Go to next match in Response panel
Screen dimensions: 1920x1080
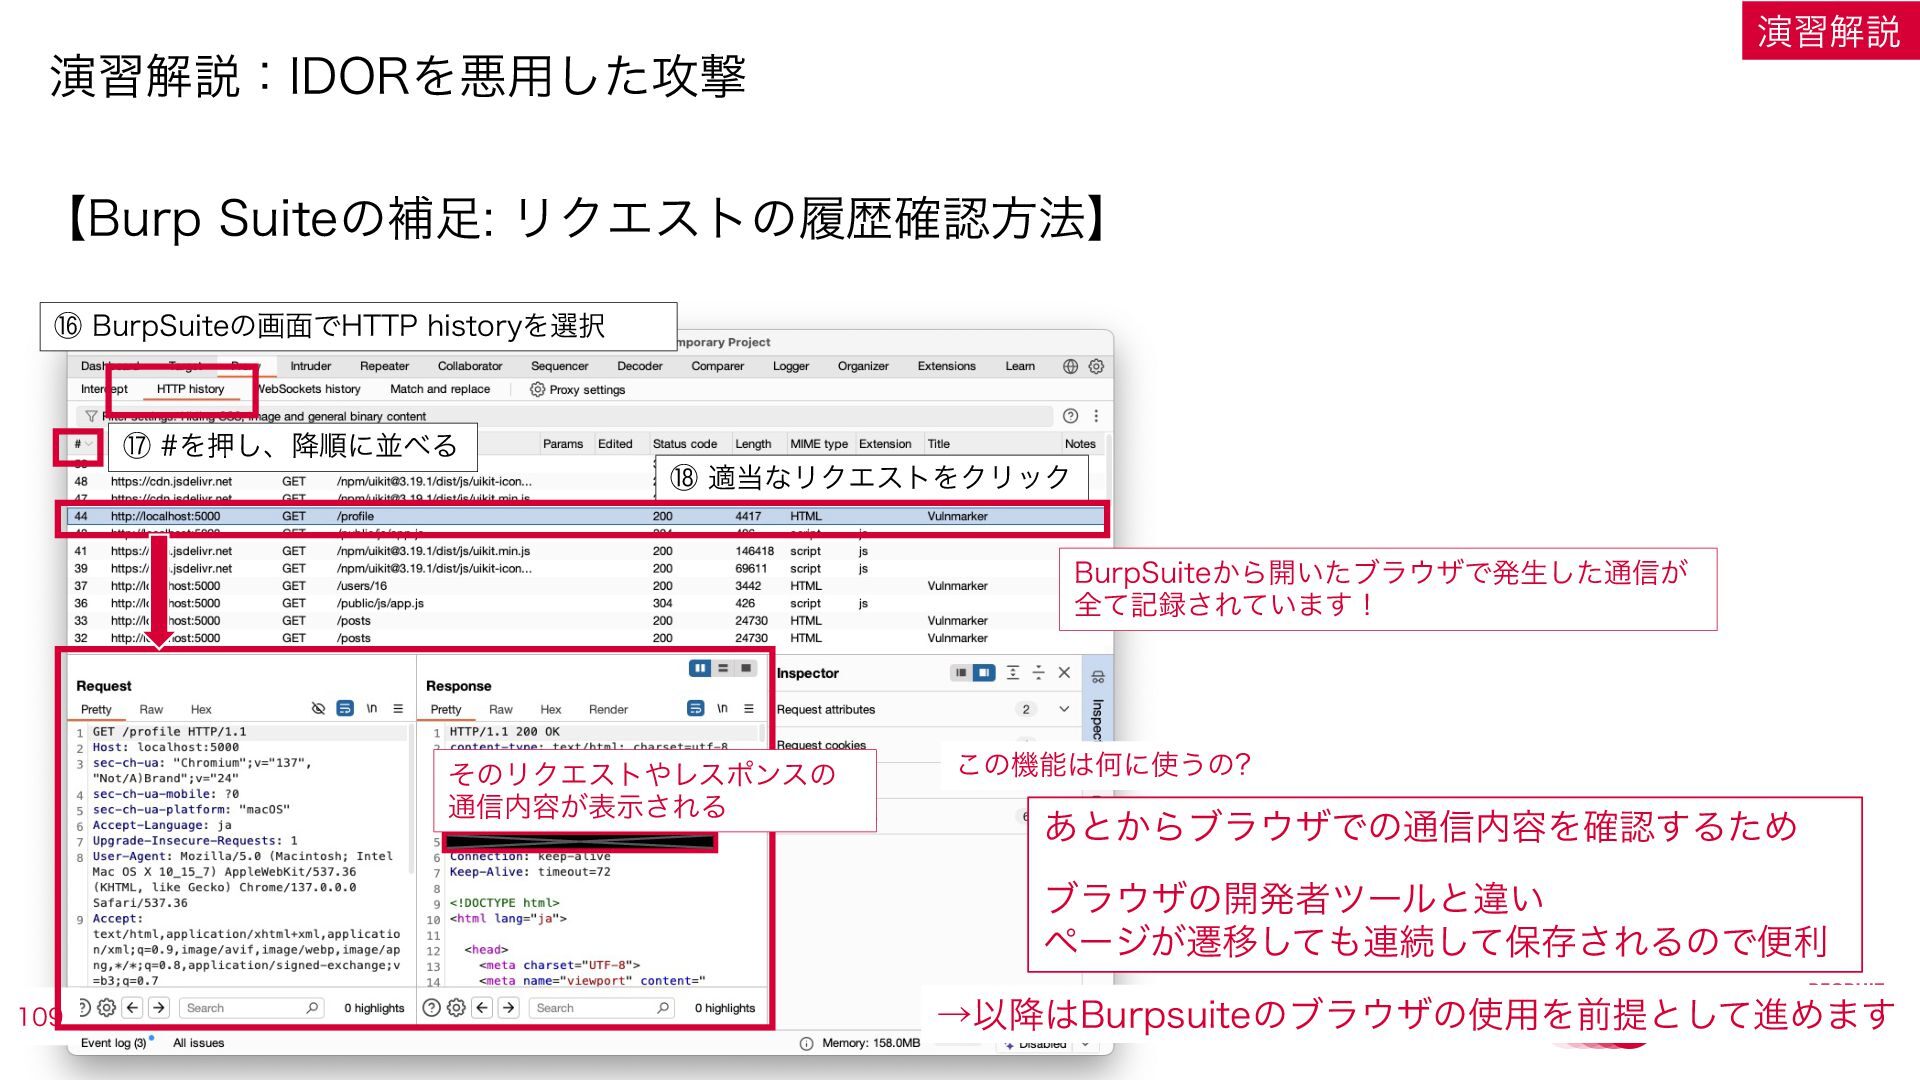(x=508, y=1008)
